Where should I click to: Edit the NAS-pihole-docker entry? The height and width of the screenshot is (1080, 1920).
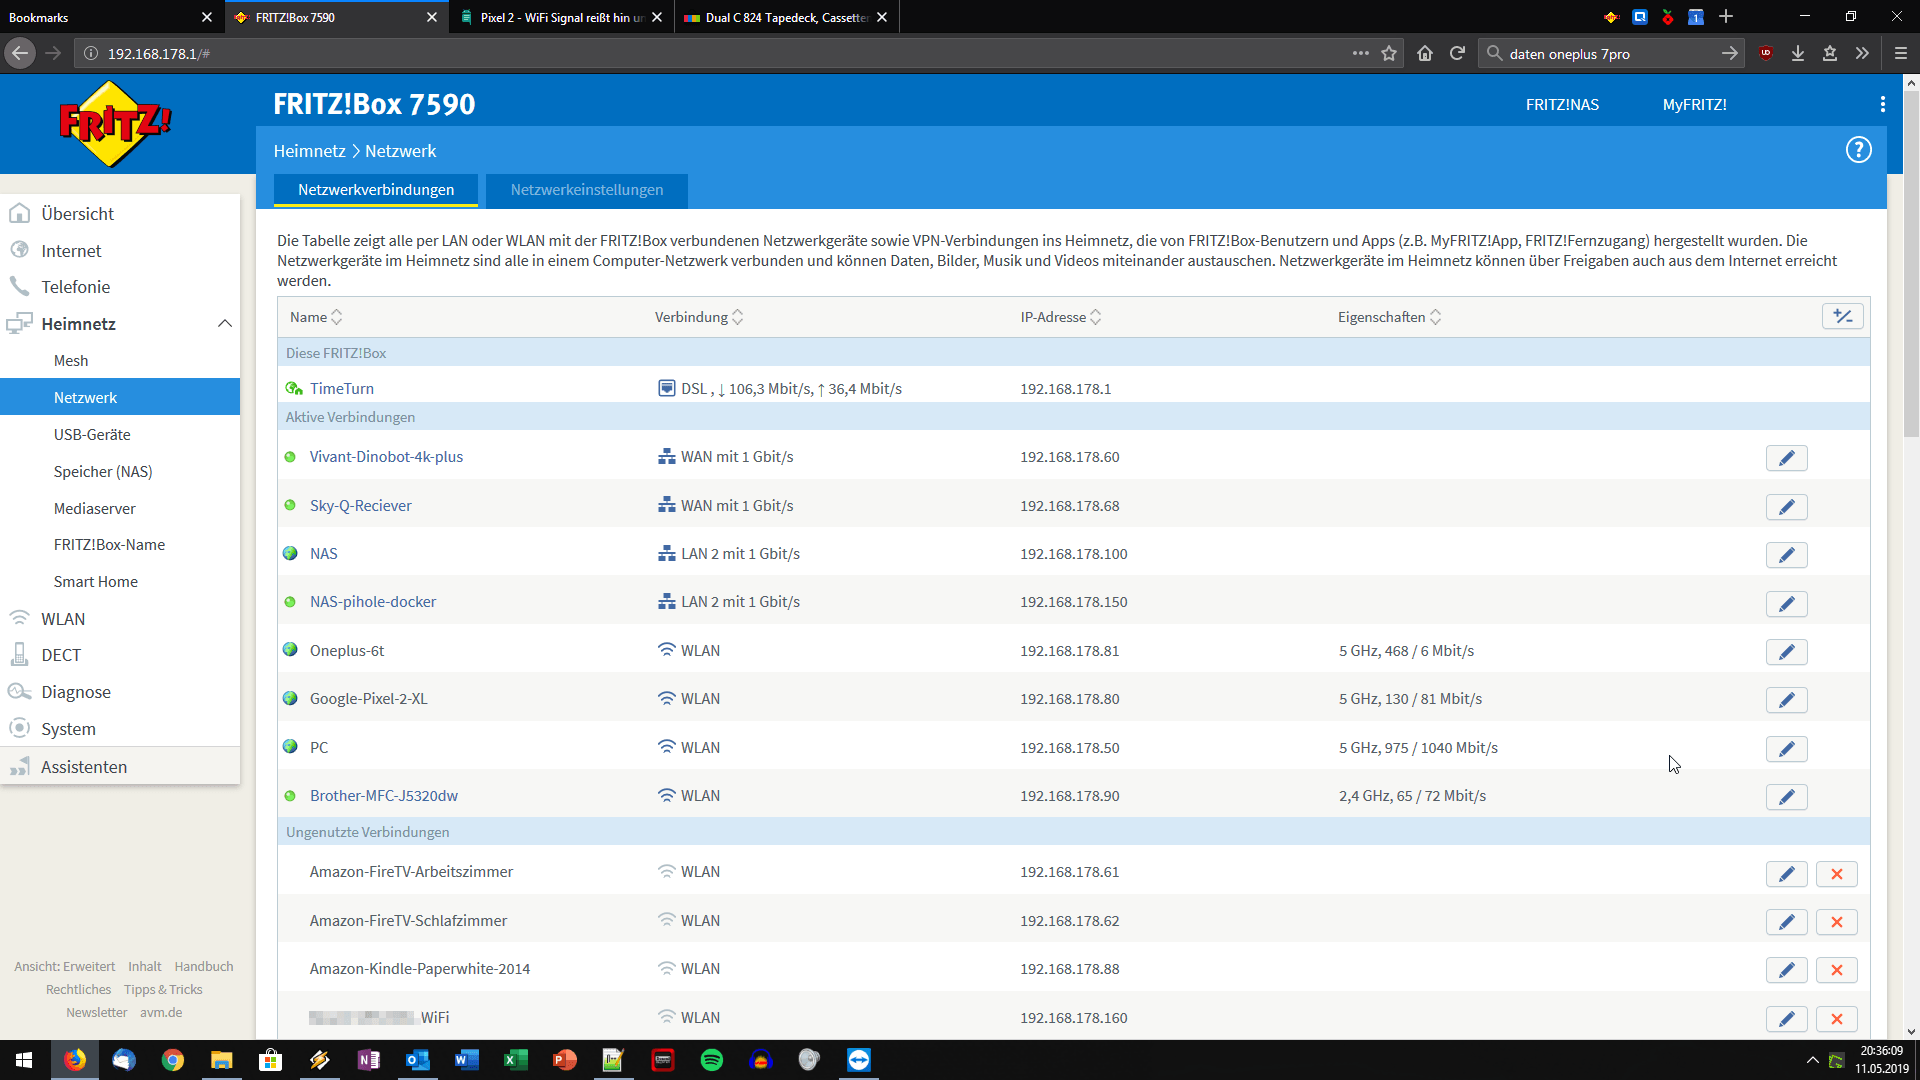(x=1786, y=604)
